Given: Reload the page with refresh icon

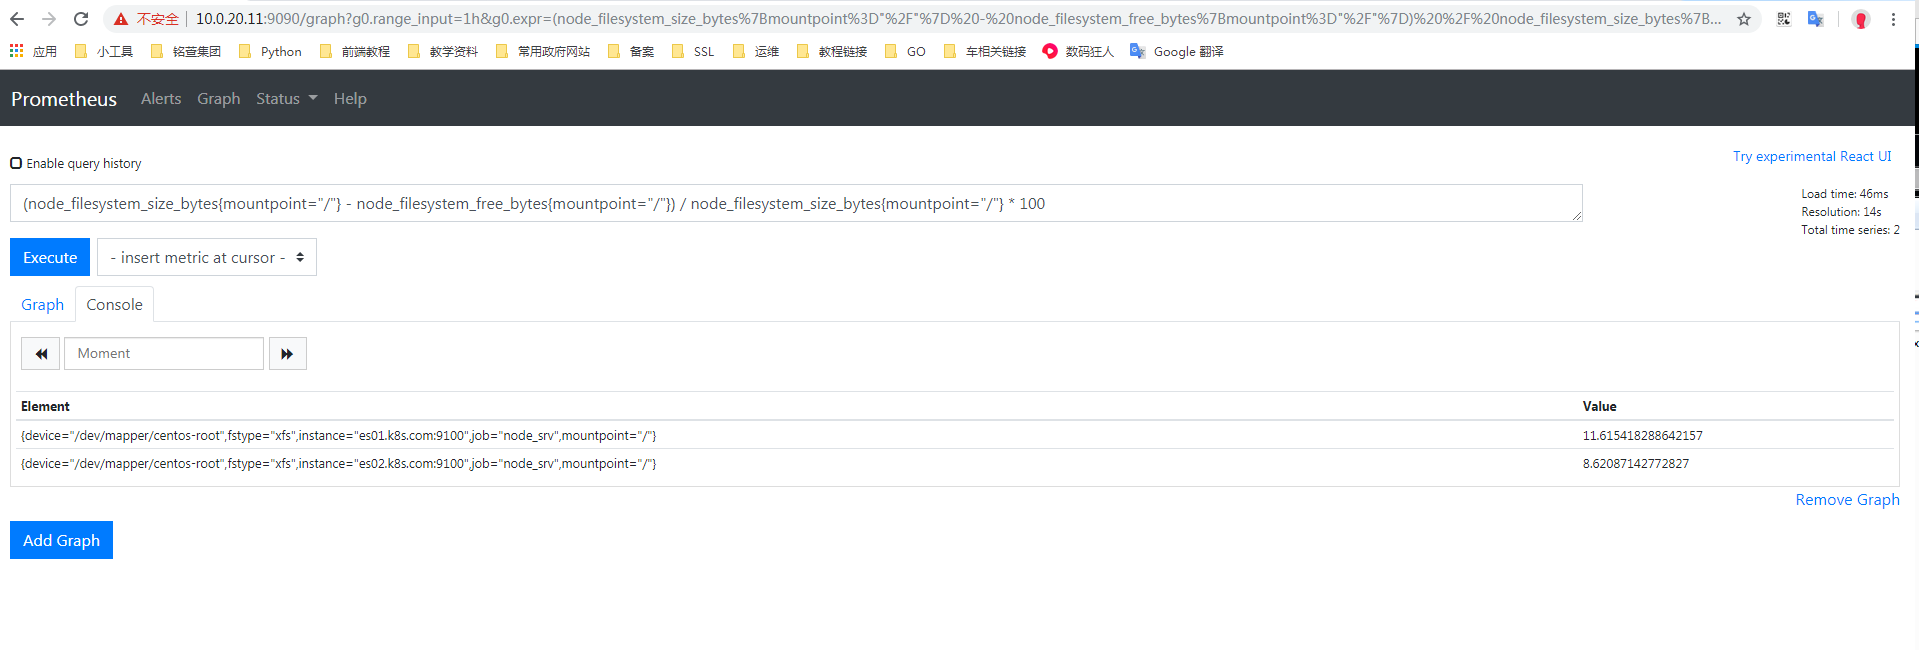Looking at the screenshot, I should tap(81, 19).
